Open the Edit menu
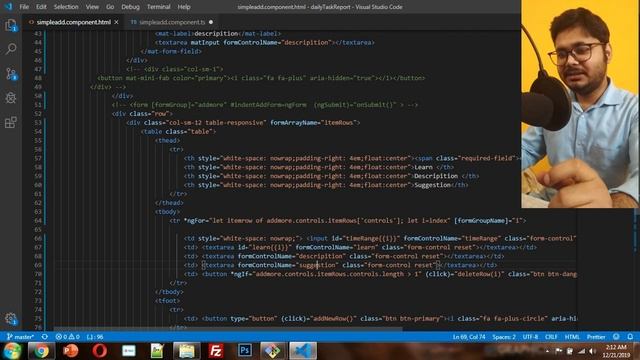This screenshot has height=360, width=640. point(41,7)
